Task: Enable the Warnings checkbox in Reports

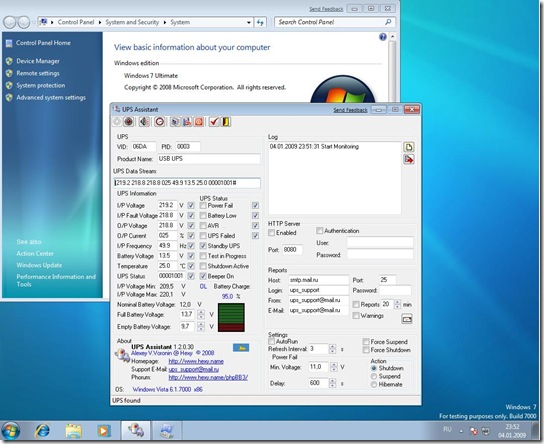Action: 356,316
